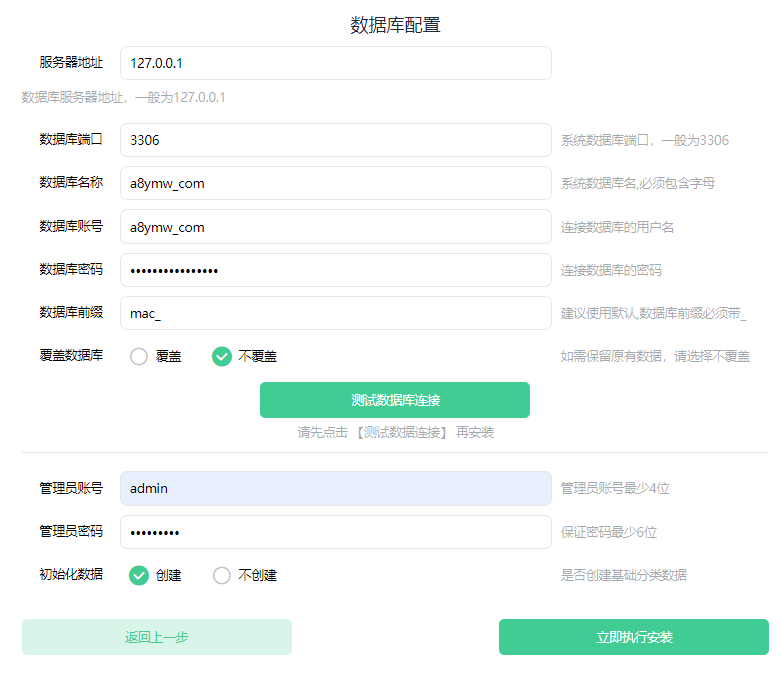
Task: Click the 数据库前缀 label
Action: click(71, 312)
